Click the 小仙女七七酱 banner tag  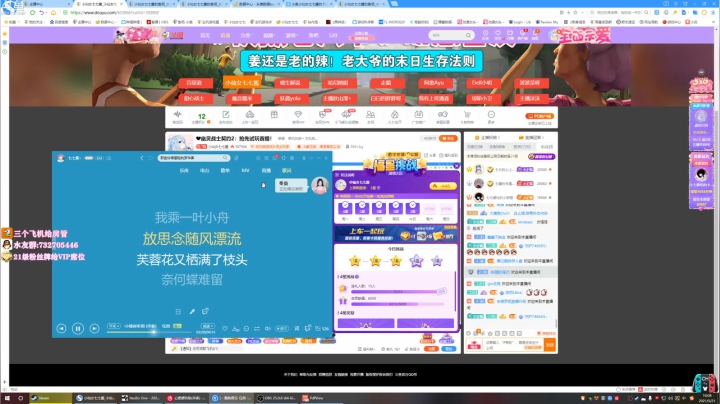point(242,83)
